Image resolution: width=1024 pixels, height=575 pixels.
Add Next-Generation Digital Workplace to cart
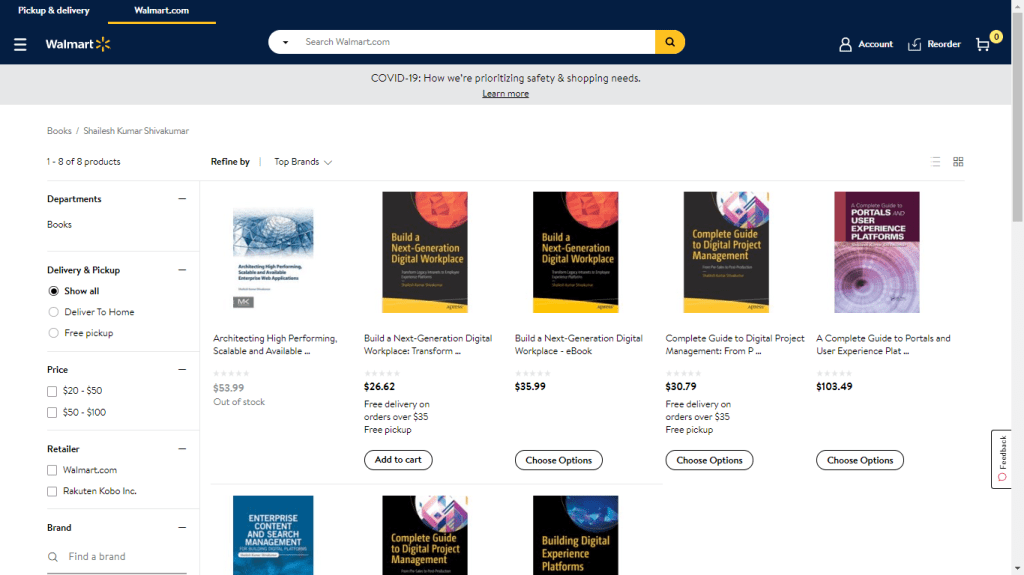pos(398,460)
